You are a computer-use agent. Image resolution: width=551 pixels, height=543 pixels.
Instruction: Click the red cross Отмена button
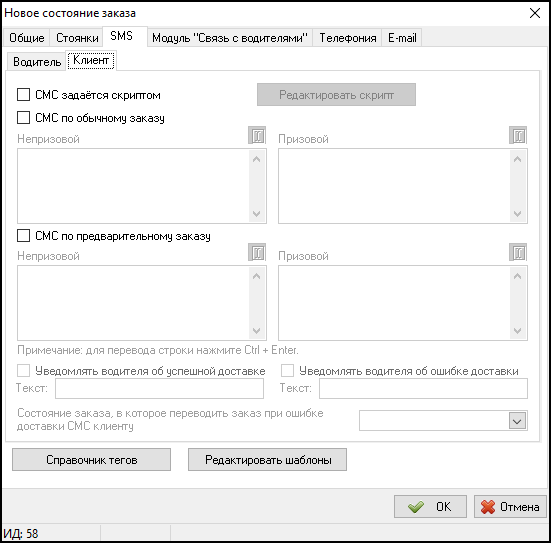coord(510,506)
